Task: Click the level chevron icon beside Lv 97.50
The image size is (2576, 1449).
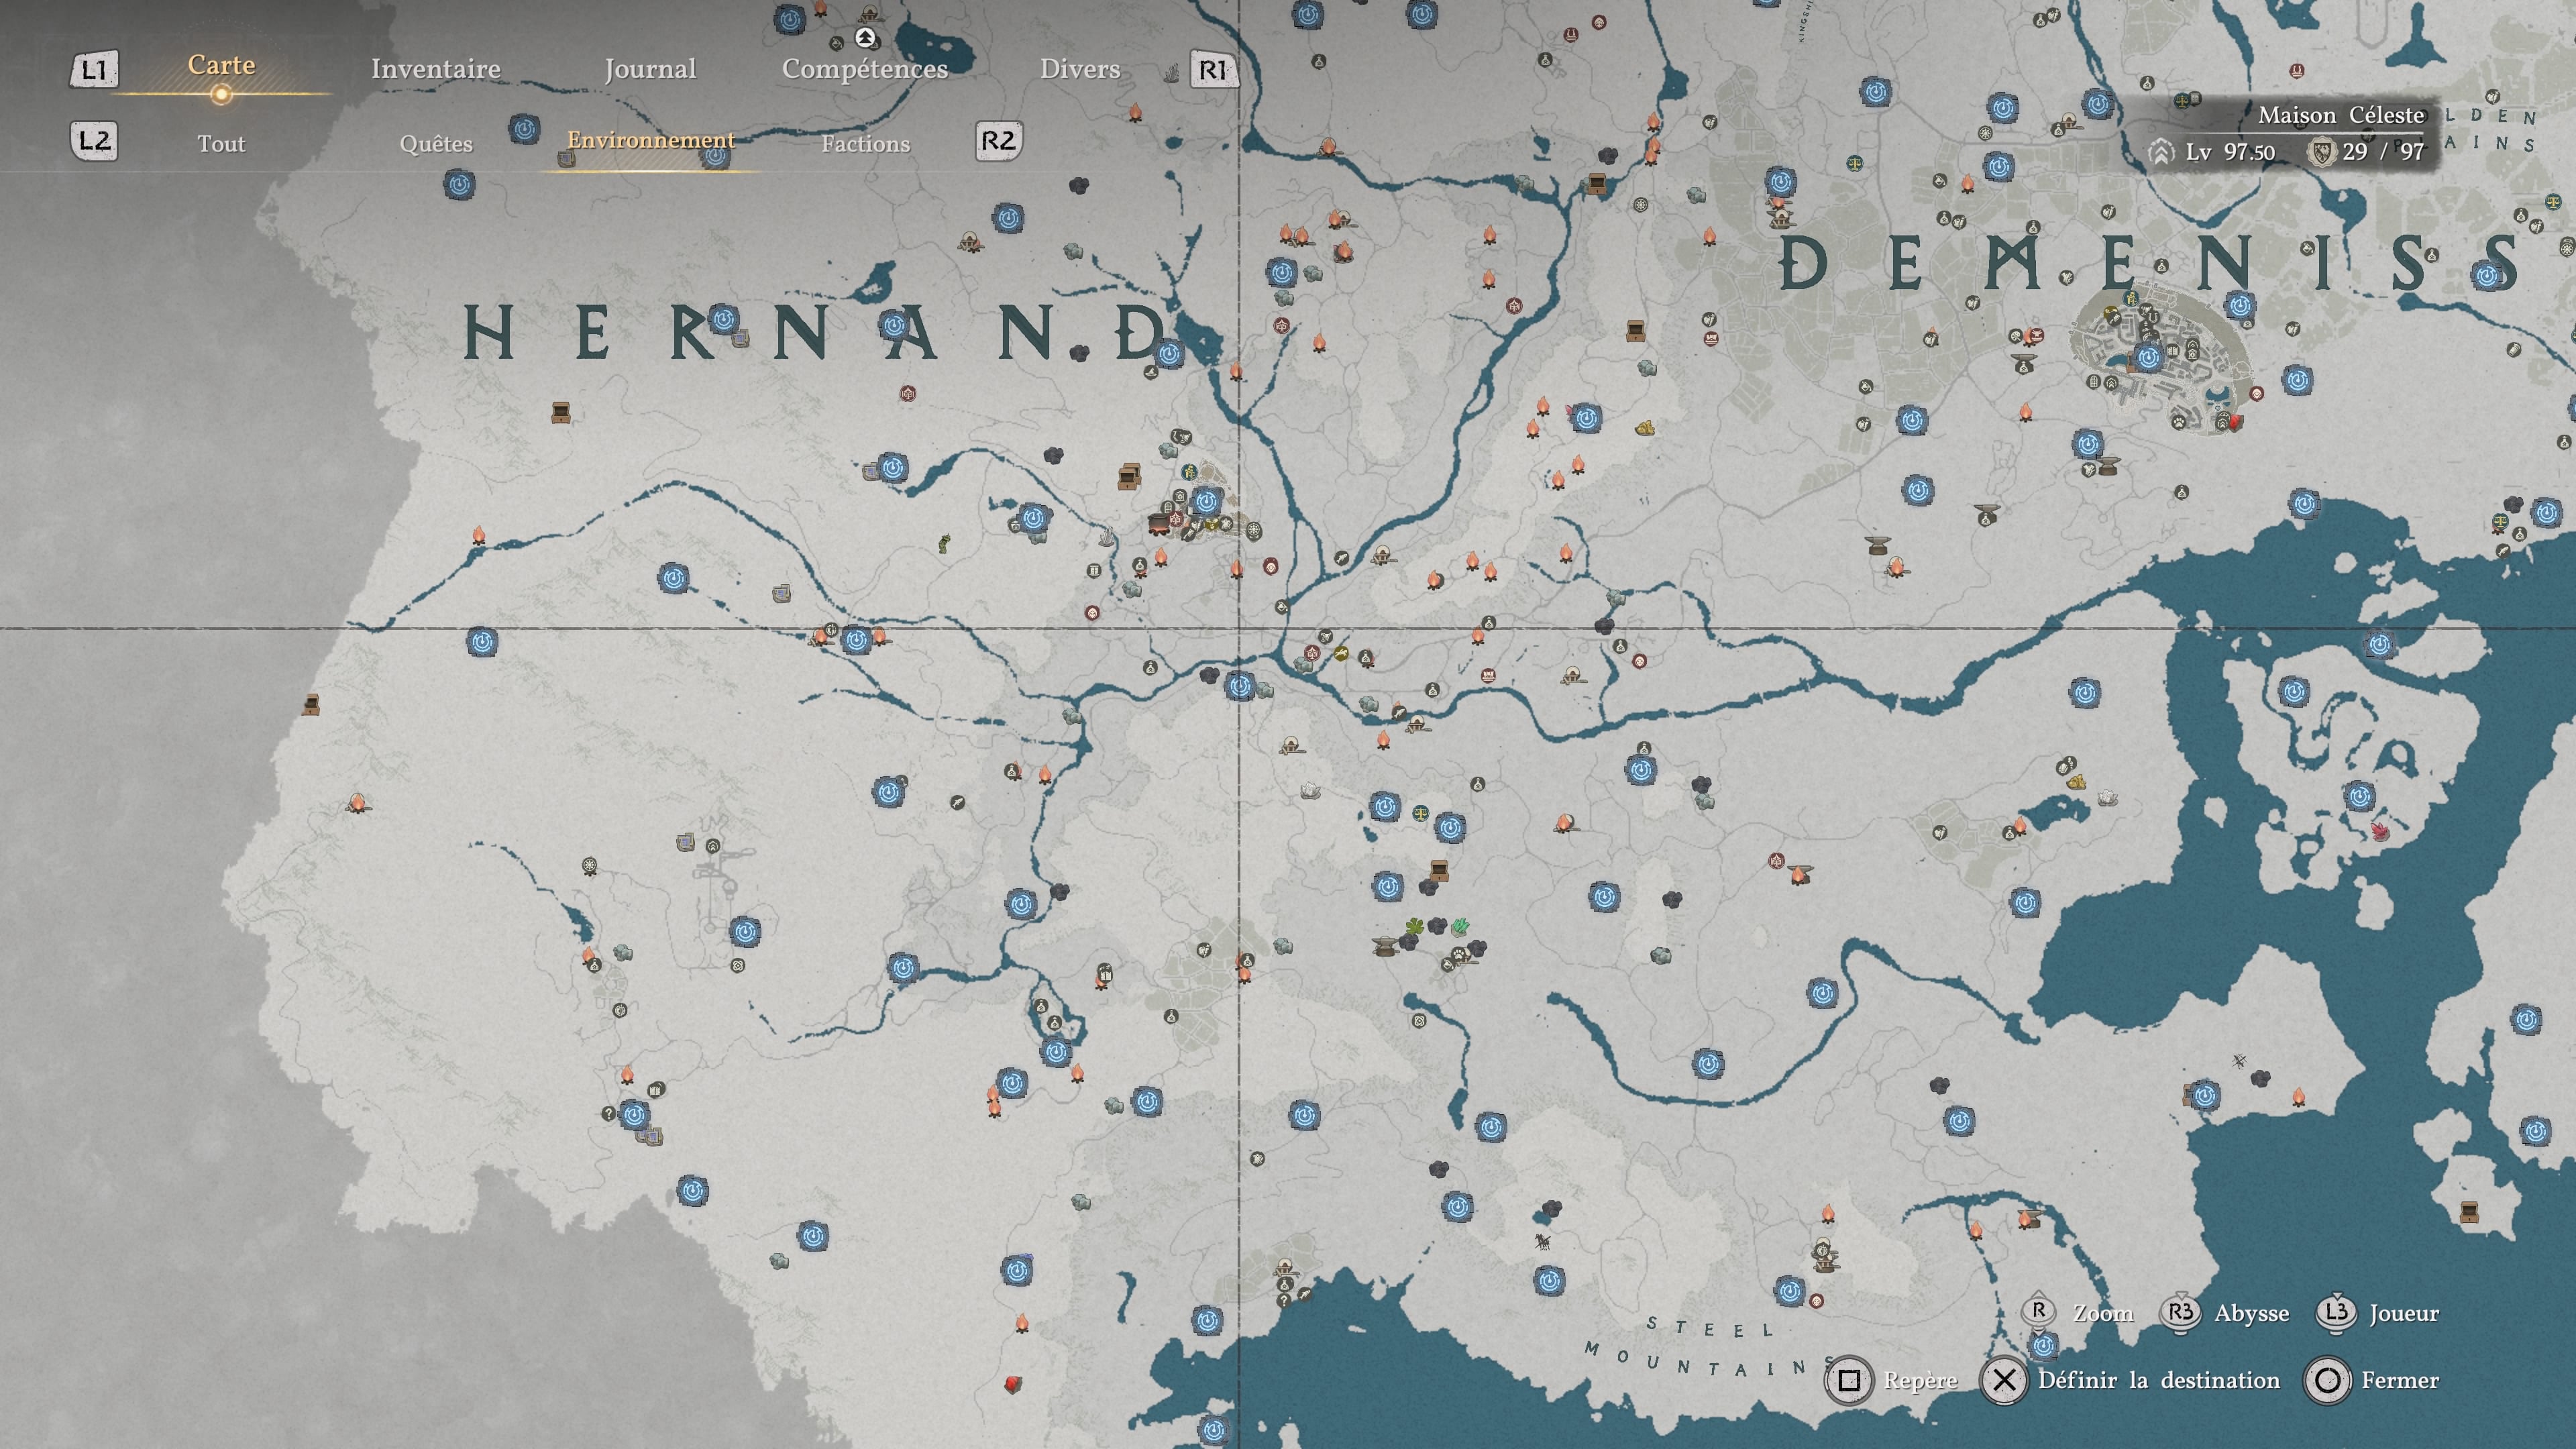Action: click(x=2161, y=152)
